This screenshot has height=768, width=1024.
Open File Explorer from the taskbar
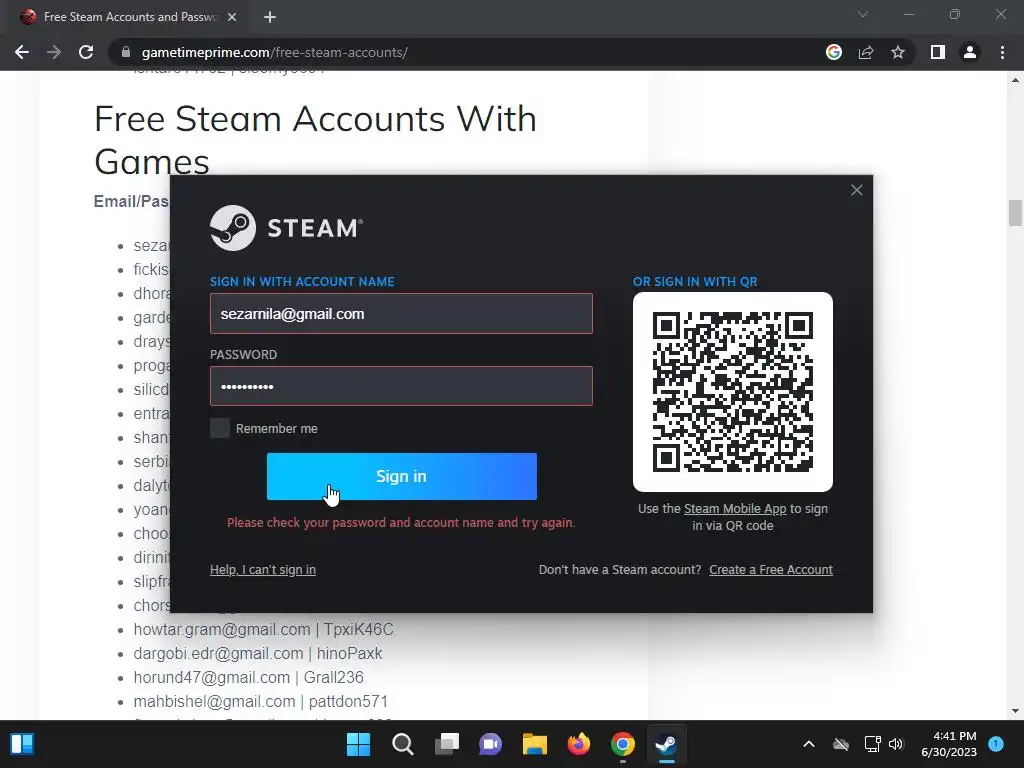pyautogui.click(x=534, y=744)
